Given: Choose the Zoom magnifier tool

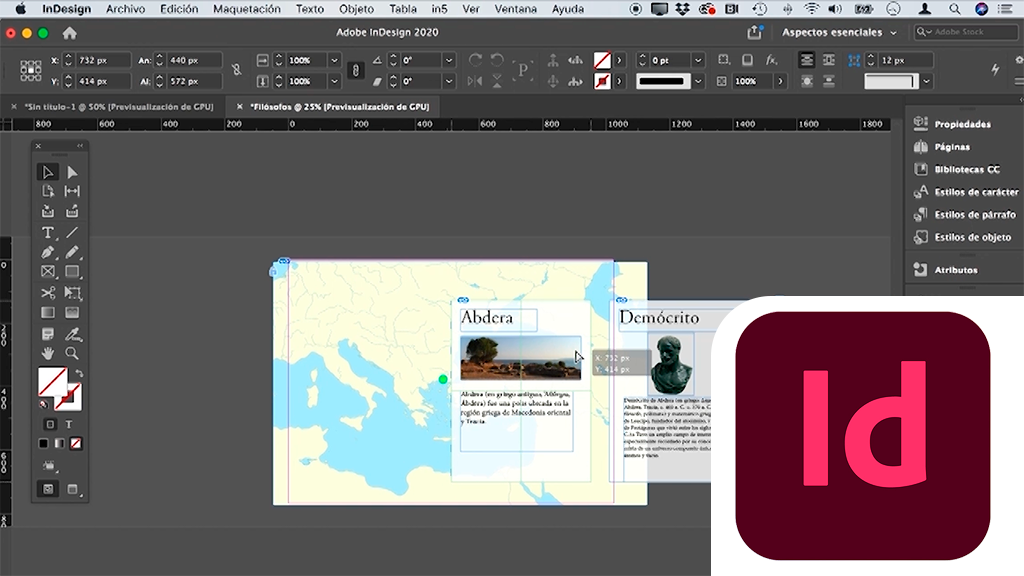Looking at the screenshot, I should tap(72, 353).
